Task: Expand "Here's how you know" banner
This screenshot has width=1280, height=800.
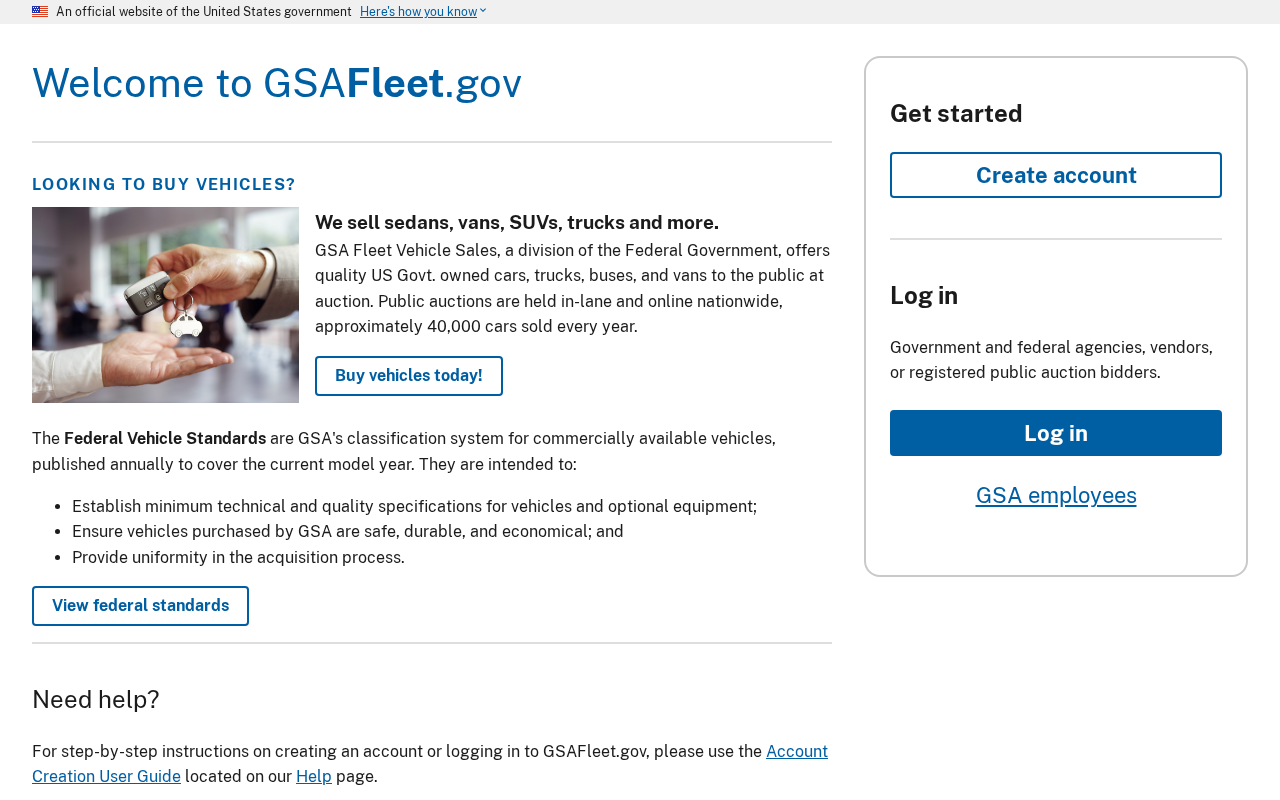Action: coord(418,12)
